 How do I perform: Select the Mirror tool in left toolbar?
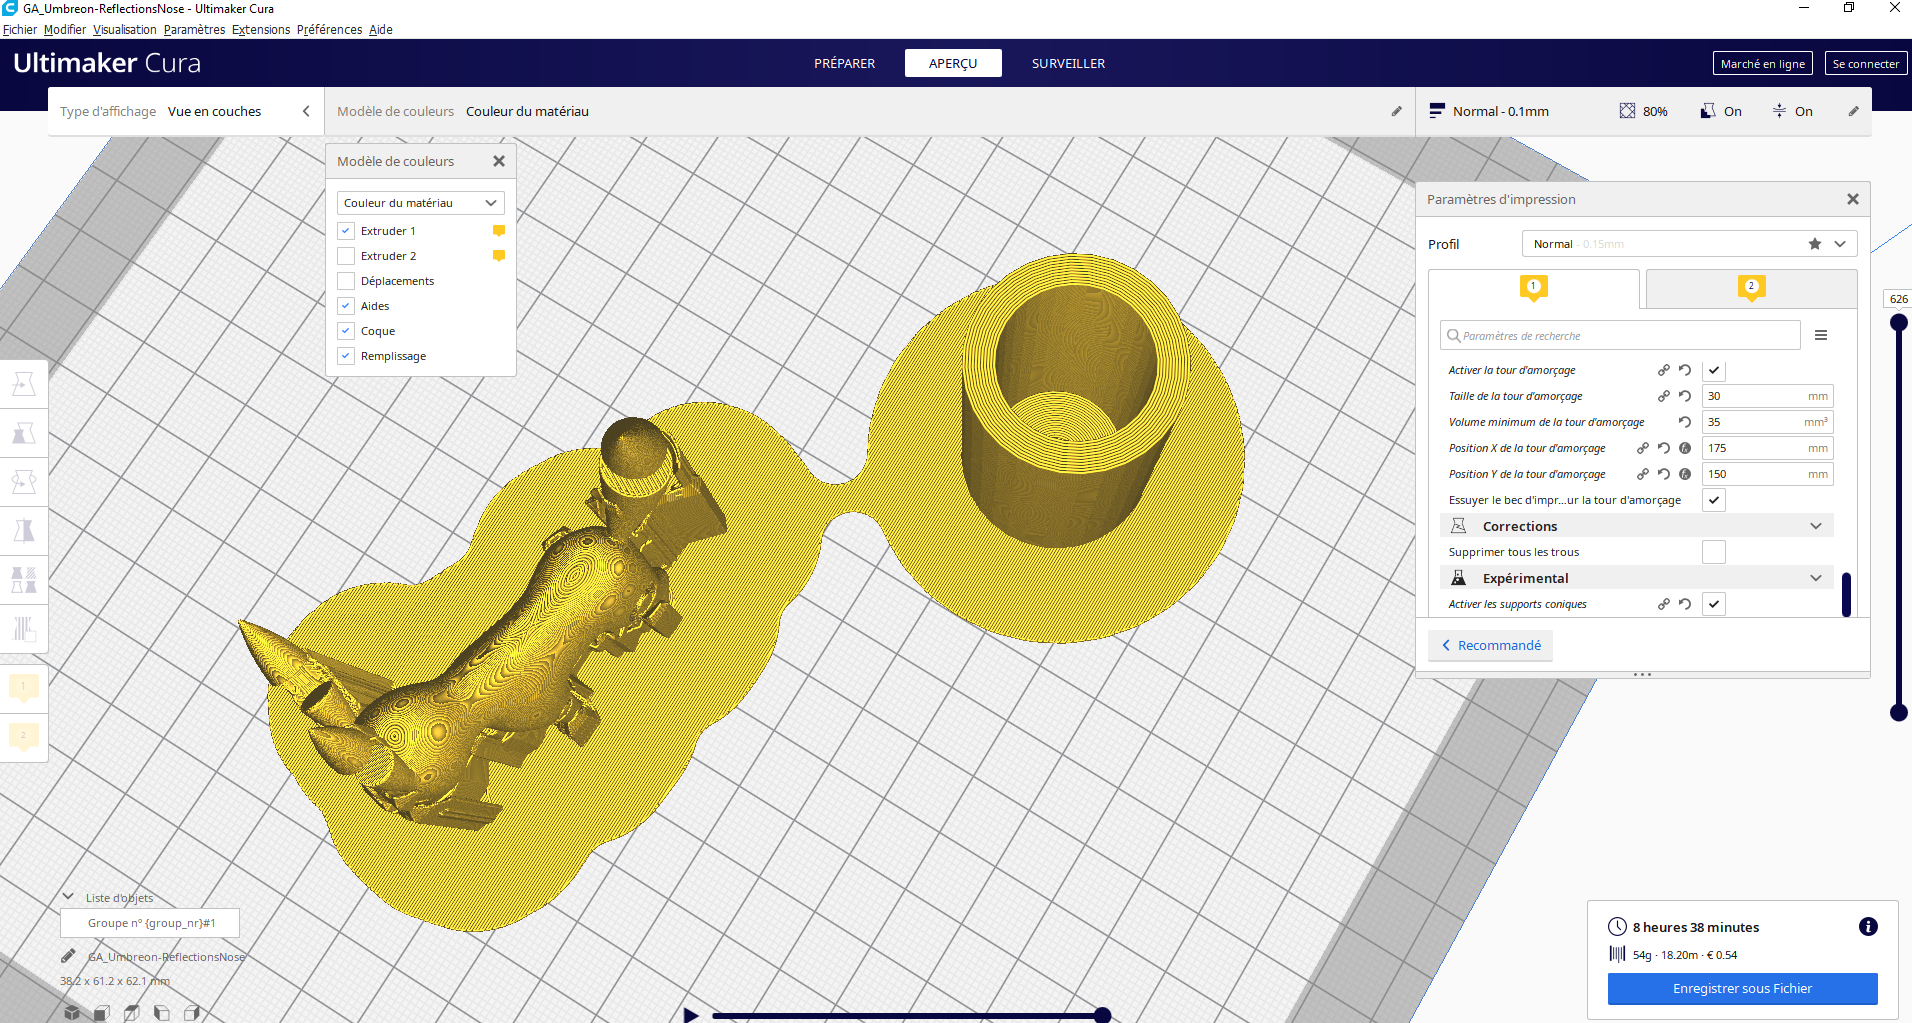click(x=24, y=531)
